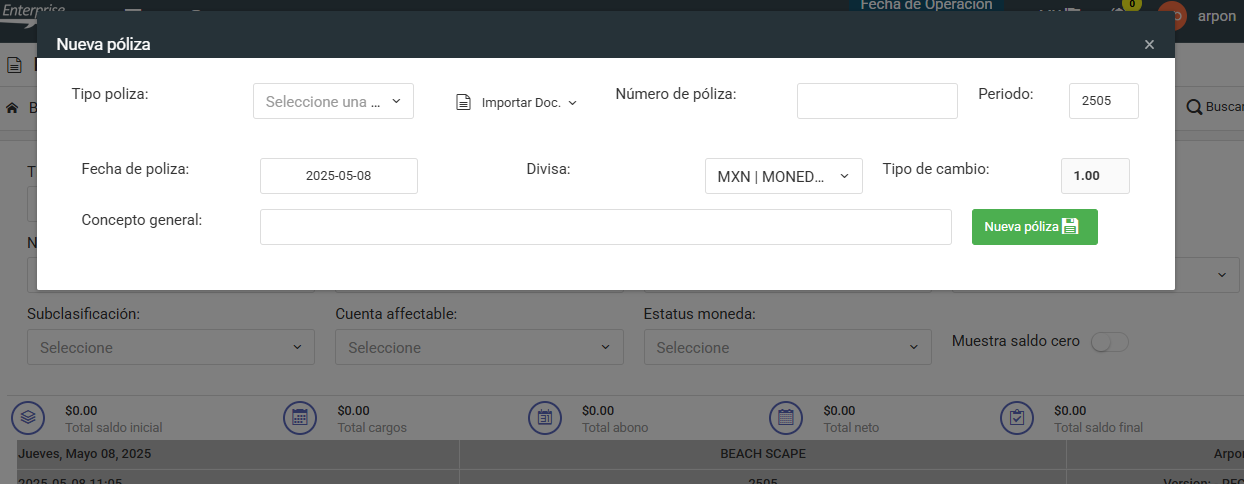This screenshot has width=1244, height=484.
Task: Click the Total abono calendar icon
Action: [545, 417]
